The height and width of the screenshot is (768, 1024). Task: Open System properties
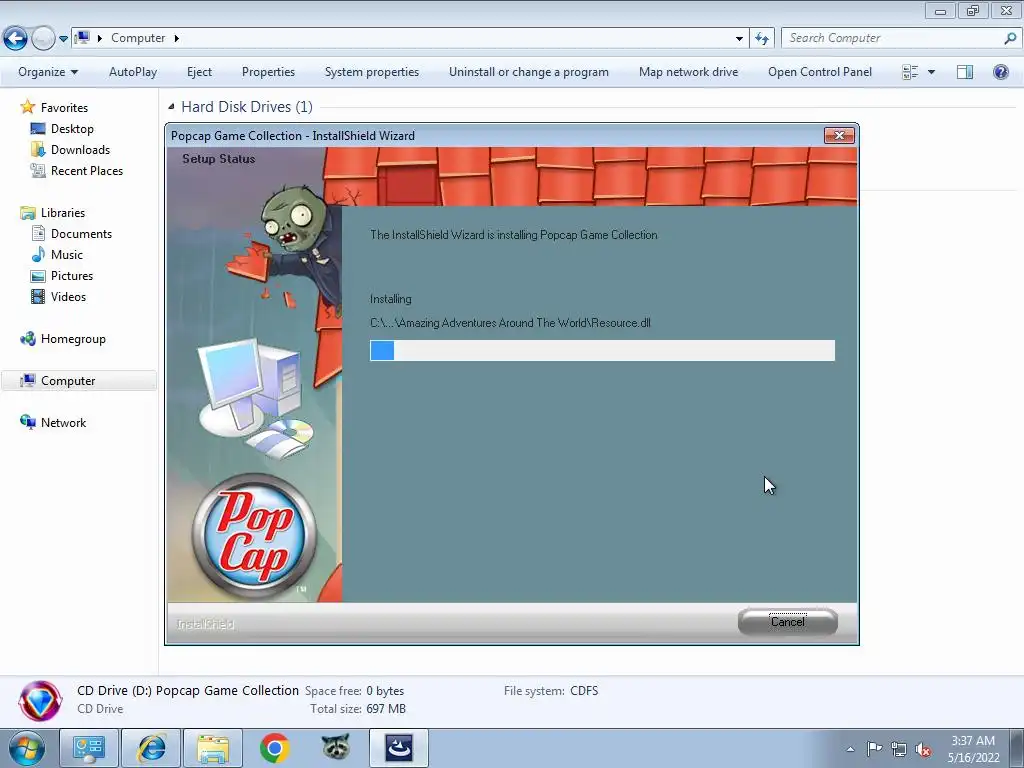(x=372, y=72)
